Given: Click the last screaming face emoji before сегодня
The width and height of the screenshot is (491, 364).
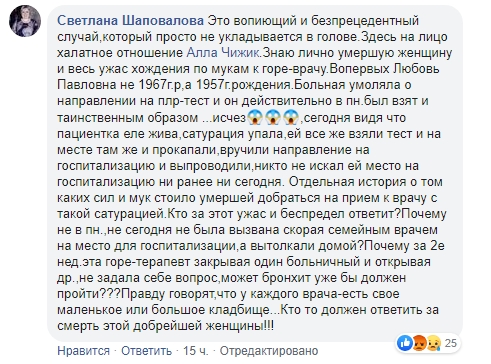Looking at the screenshot, I should (291, 117).
